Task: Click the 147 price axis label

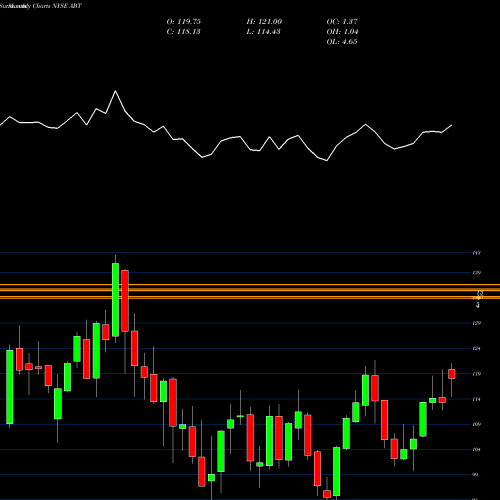Action: tap(477, 253)
